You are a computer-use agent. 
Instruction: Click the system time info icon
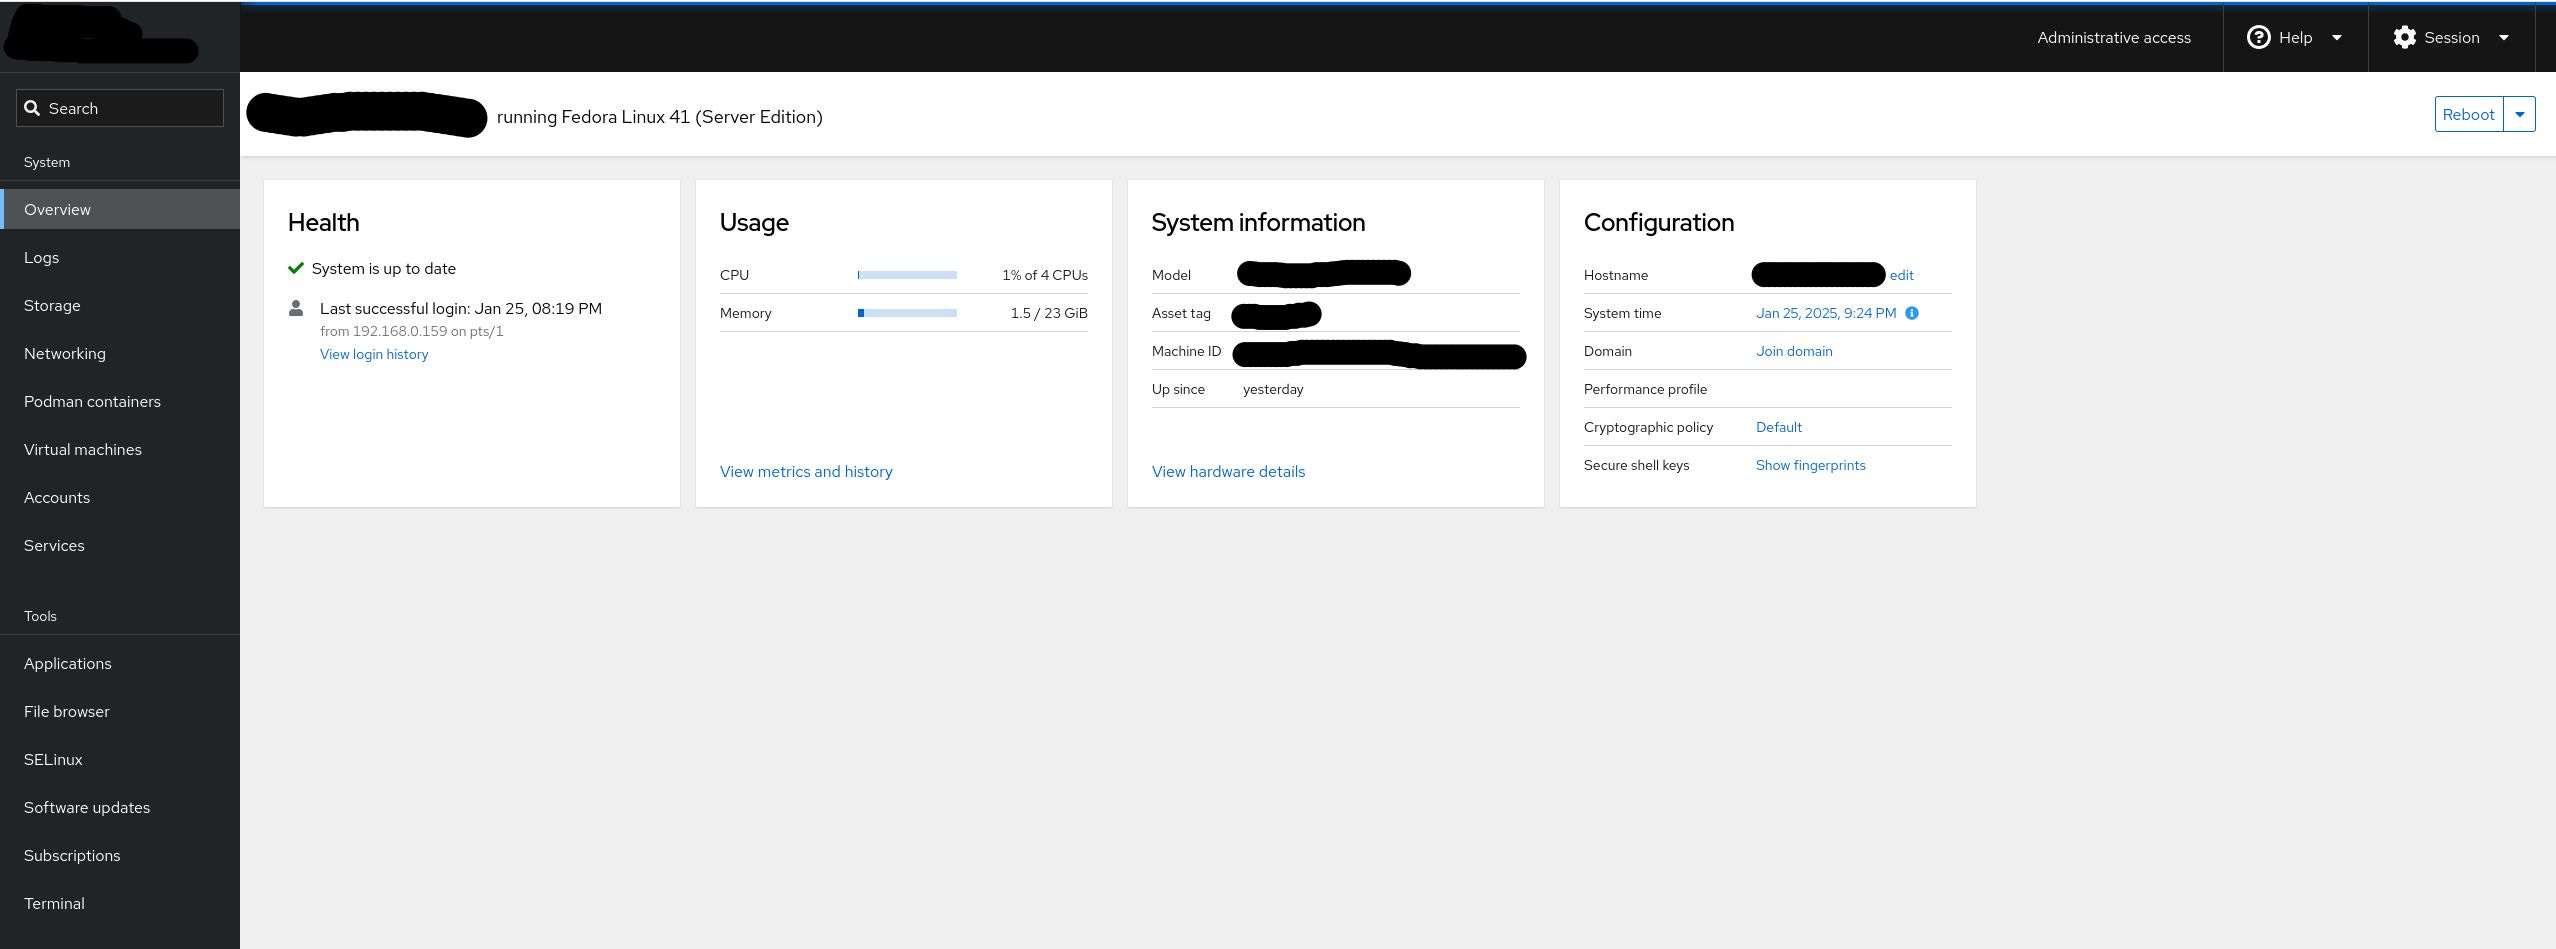click(x=1911, y=313)
